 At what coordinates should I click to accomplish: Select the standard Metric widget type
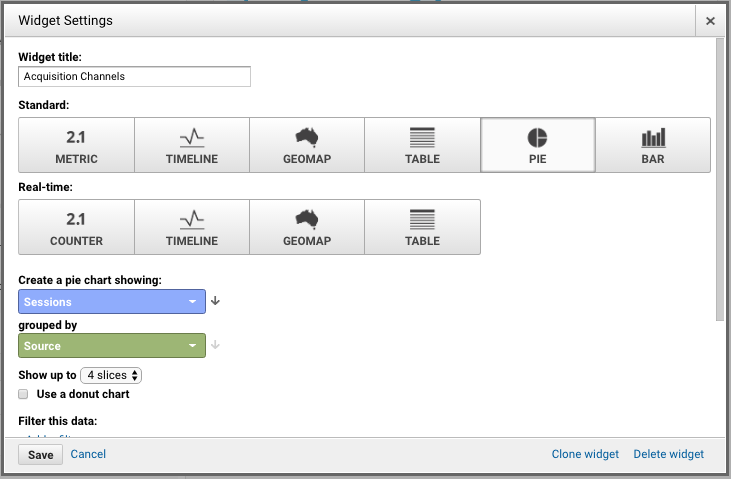coord(76,145)
